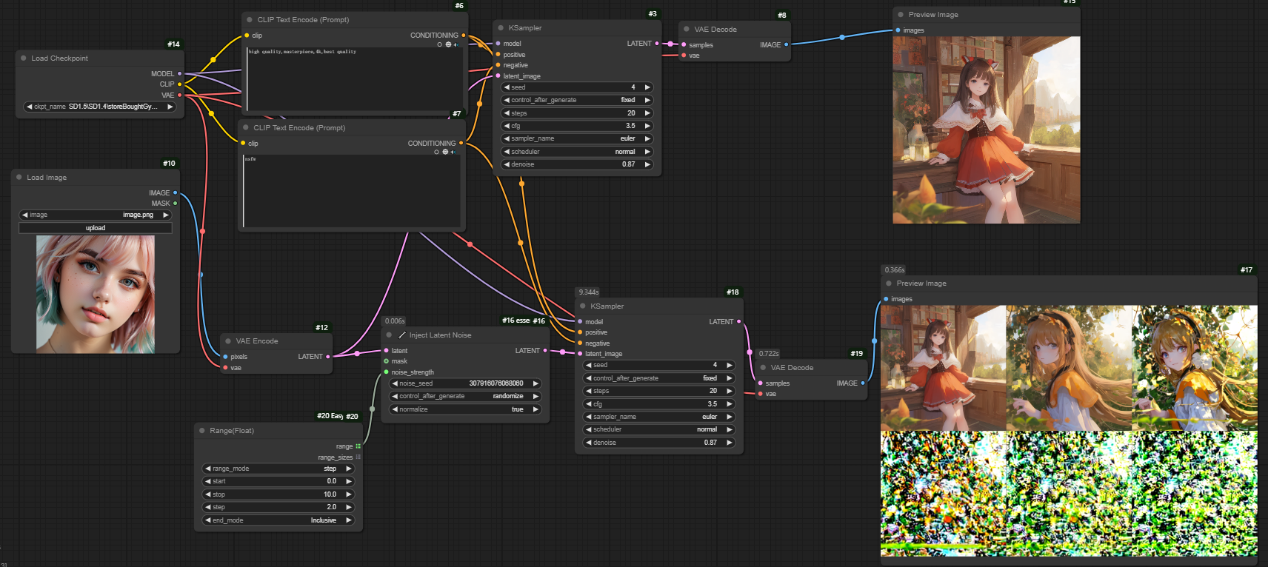The width and height of the screenshot is (1268, 567).
Task: Click the VAE Decode #8 collapse dot
Action: [x=686, y=29]
